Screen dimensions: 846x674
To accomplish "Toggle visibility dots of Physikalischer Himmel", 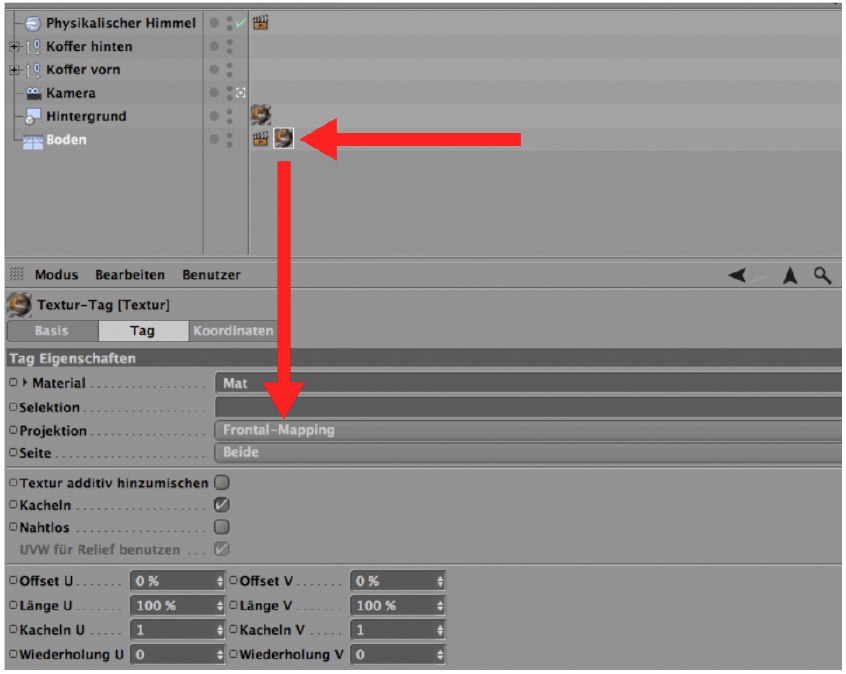I will pos(229,23).
